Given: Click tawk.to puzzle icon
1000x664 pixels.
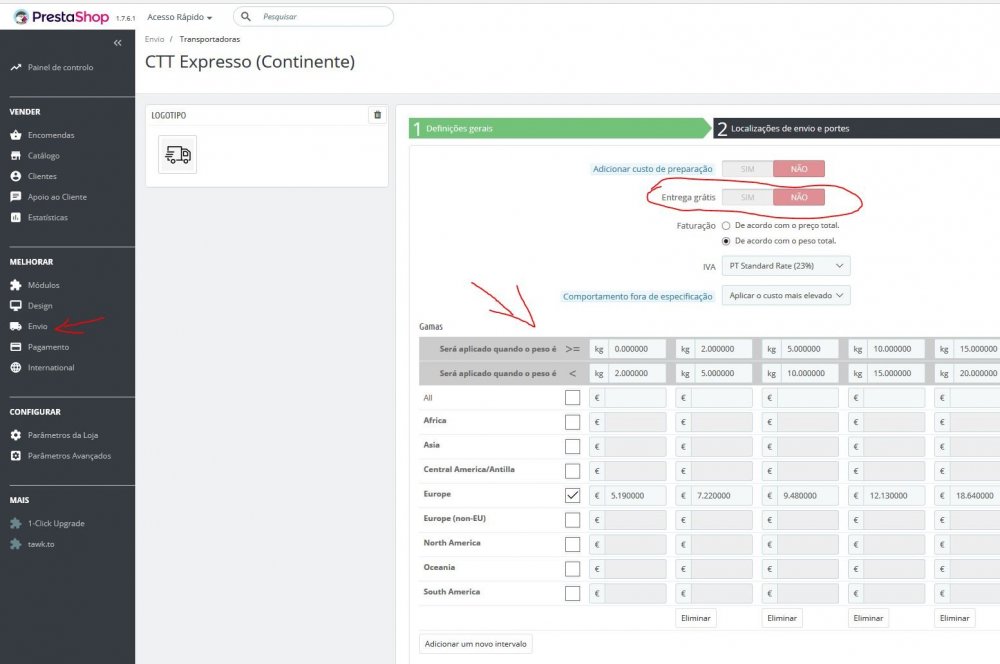Looking at the screenshot, I should point(16,544).
